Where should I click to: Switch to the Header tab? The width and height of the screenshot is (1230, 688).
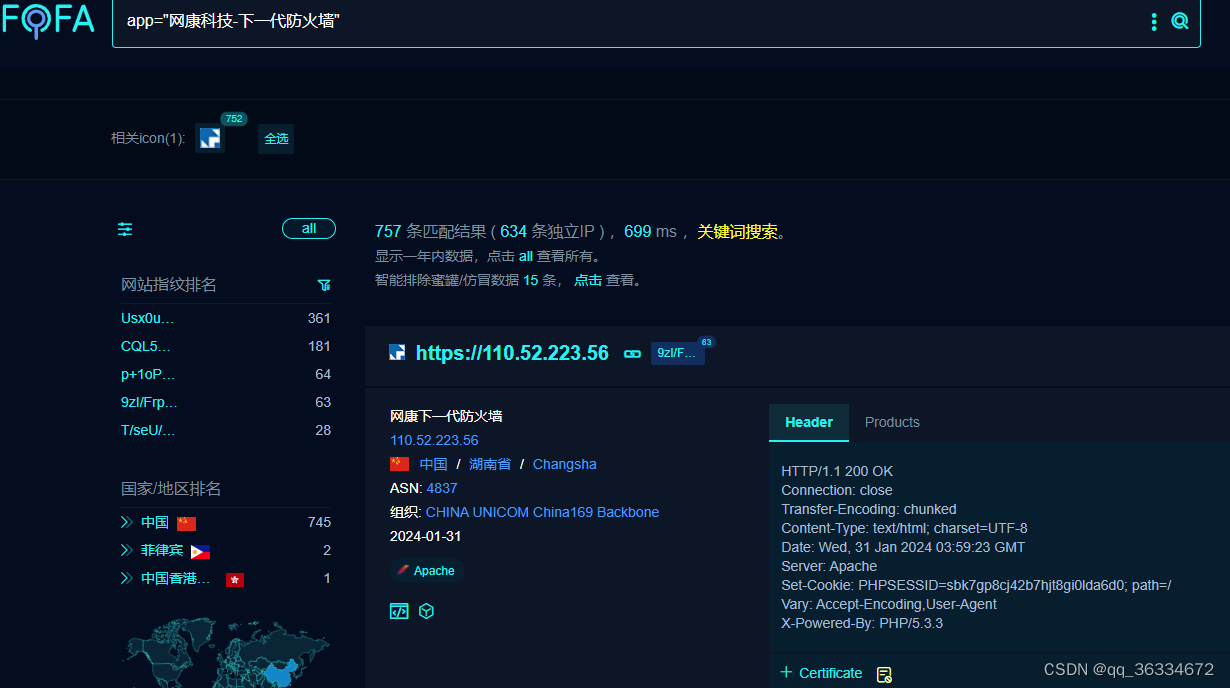(x=809, y=422)
